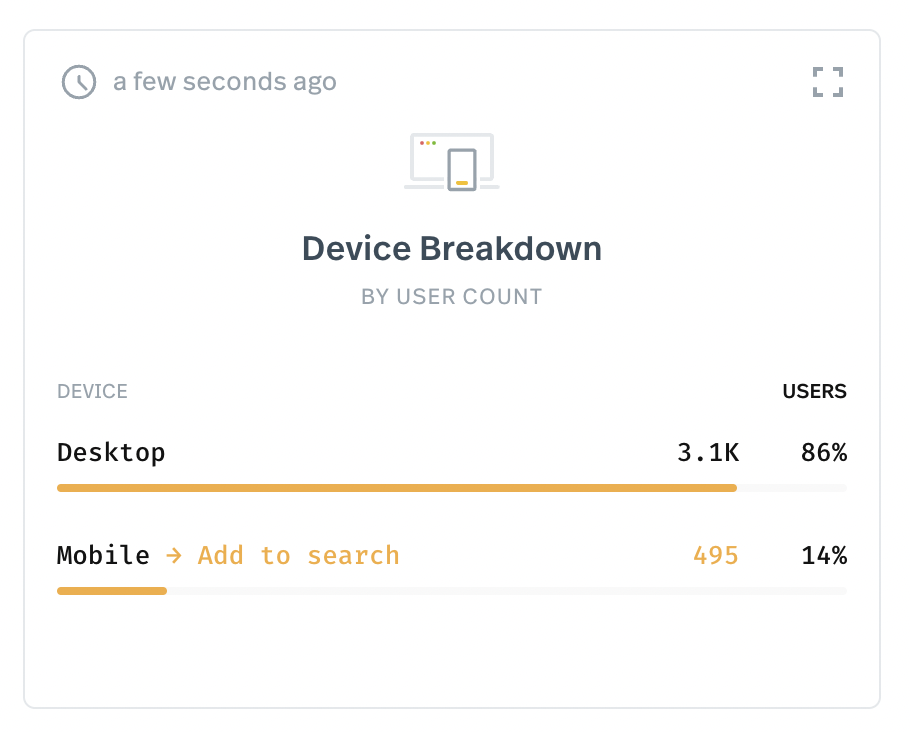Click the Add to search link

click(x=298, y=556)
